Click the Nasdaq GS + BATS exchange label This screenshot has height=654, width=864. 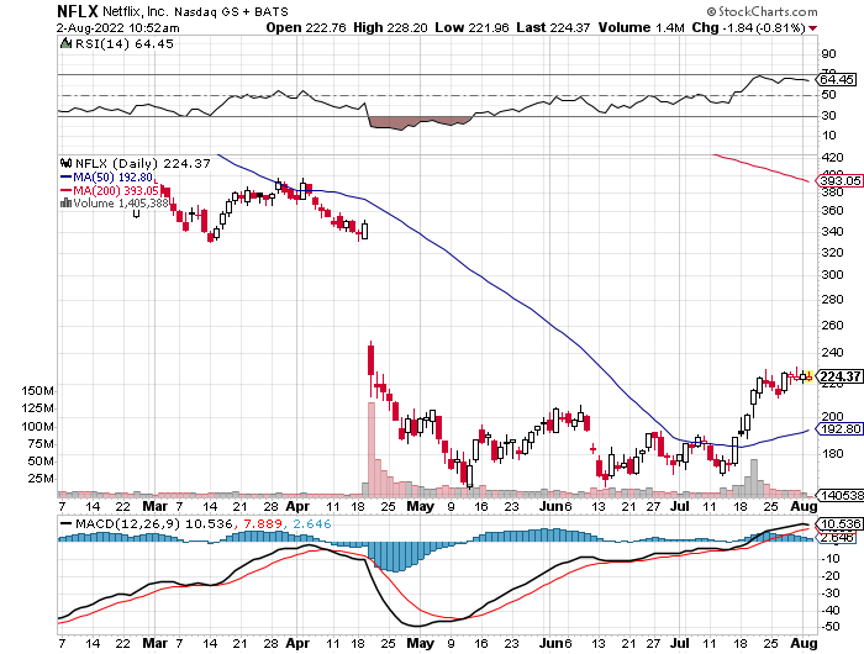231,12
